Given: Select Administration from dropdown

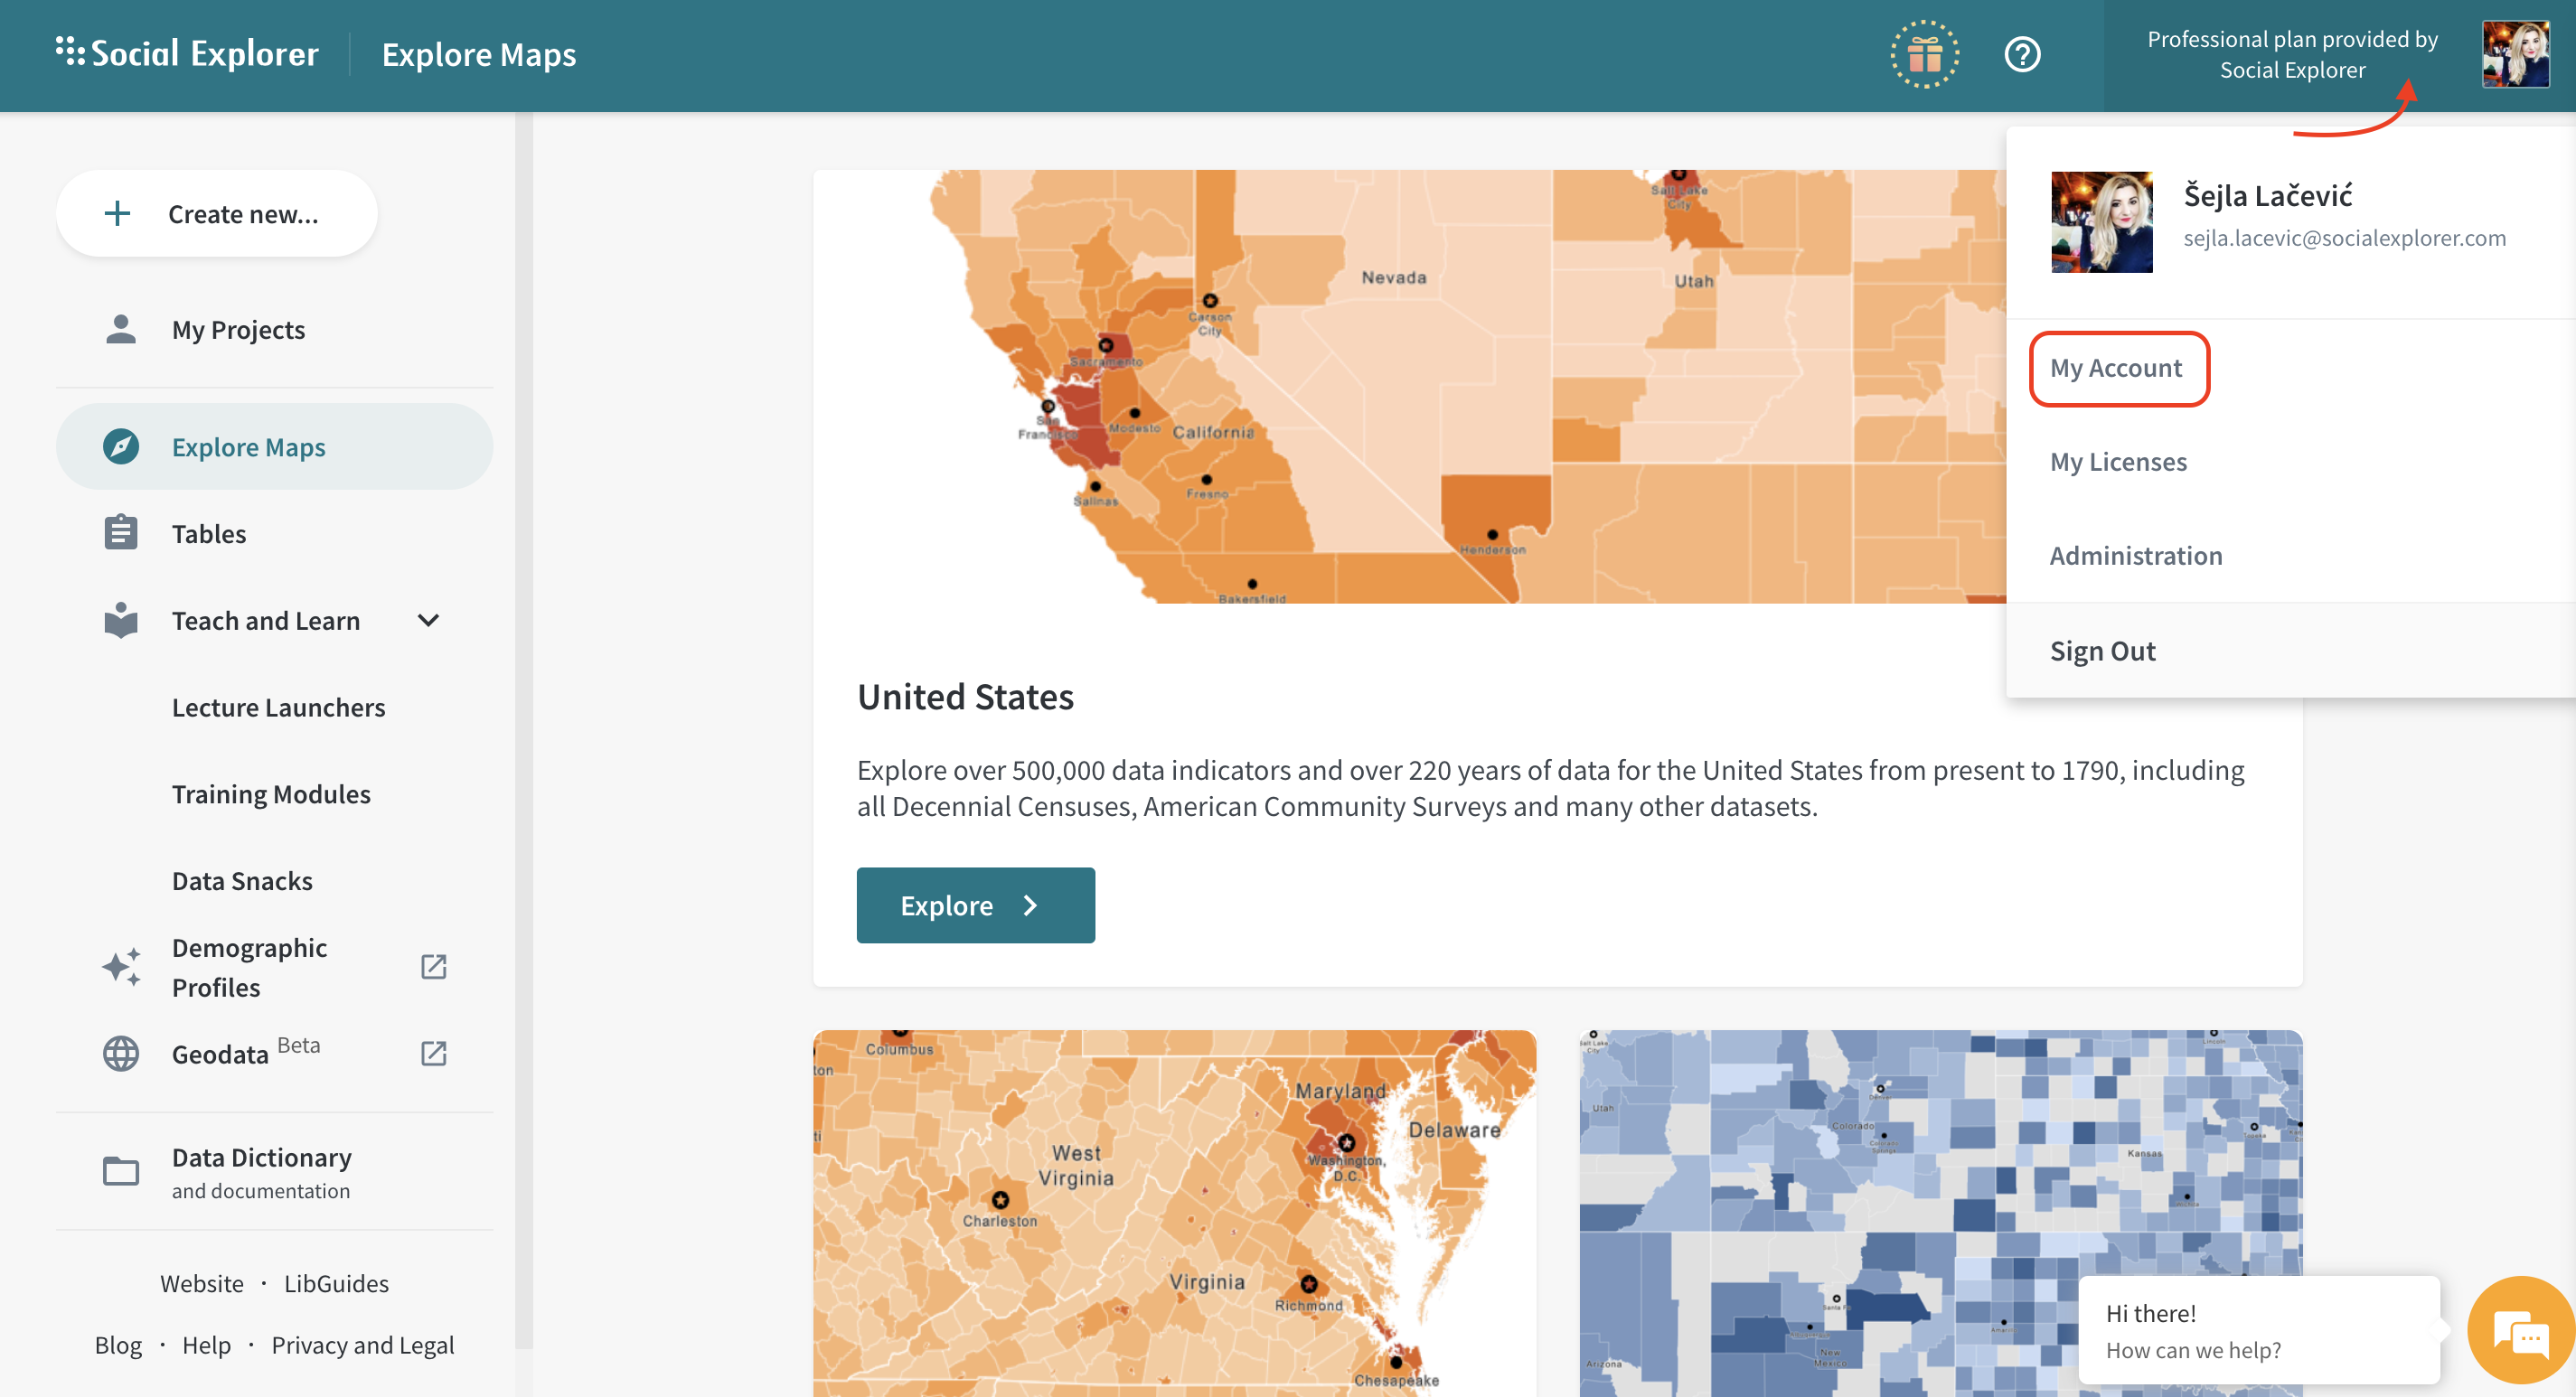Looking at the screenshot, I should [2136, 554].
